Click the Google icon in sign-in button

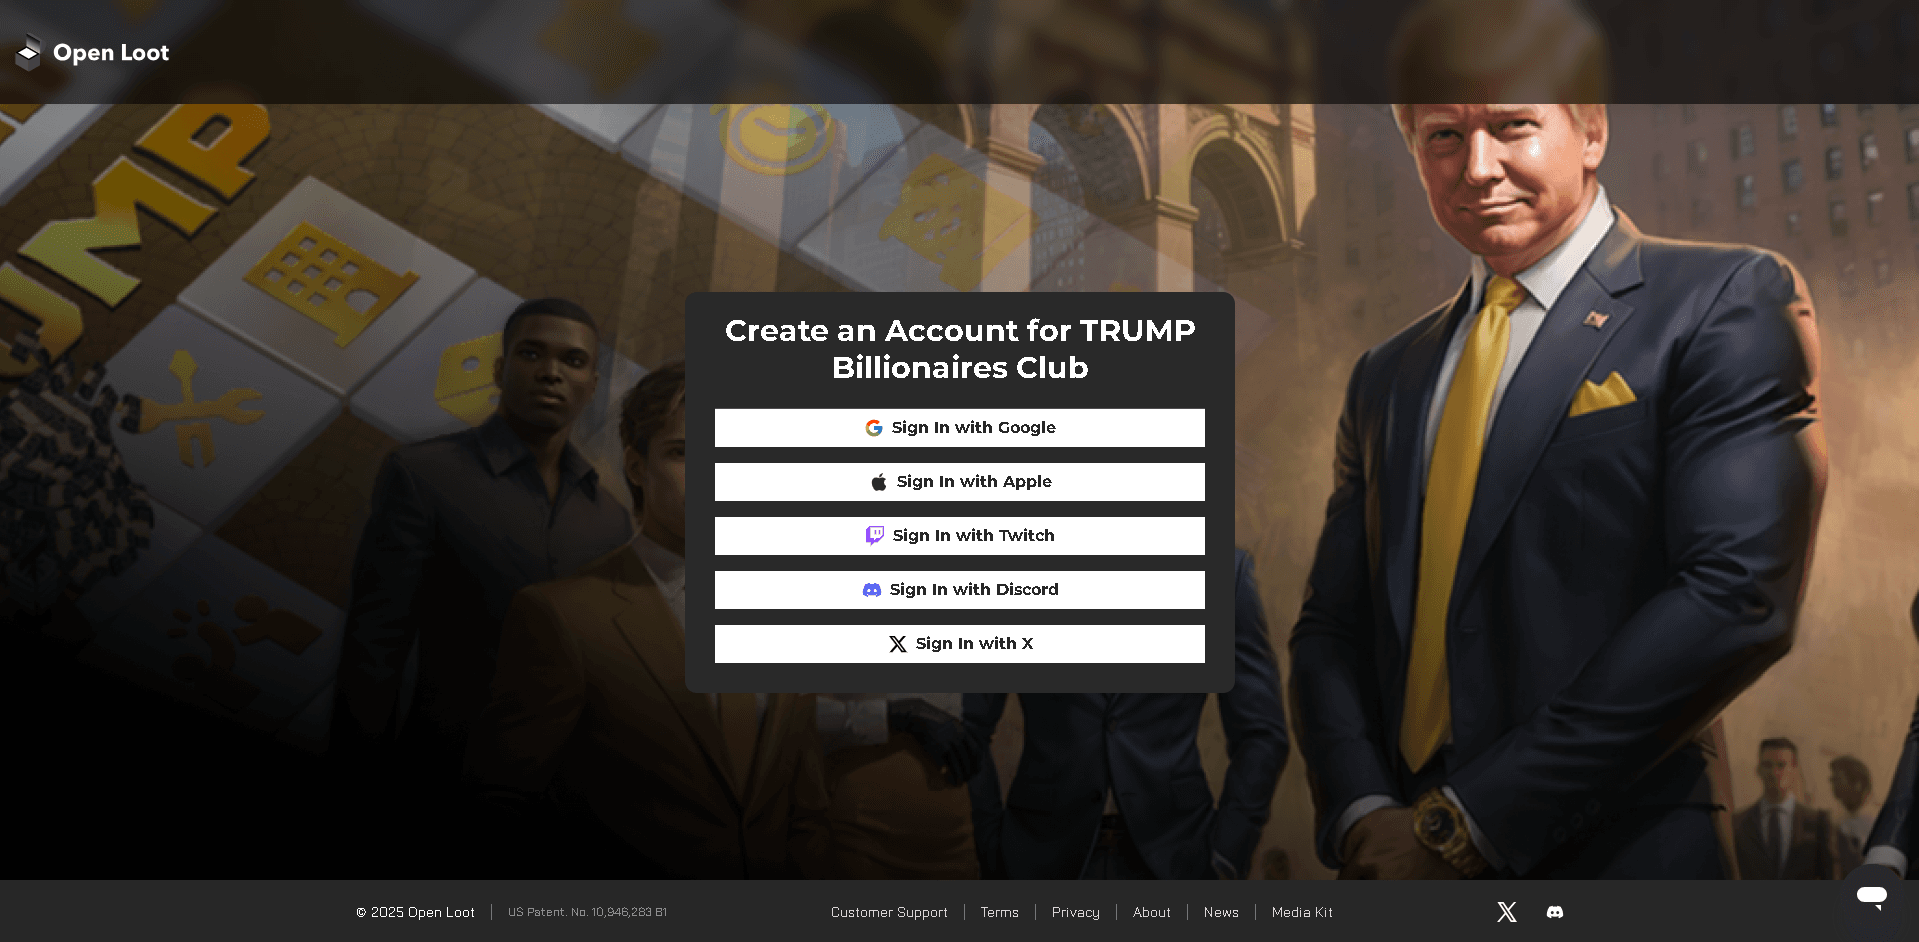pyautogui.click(x=874, y=428)
